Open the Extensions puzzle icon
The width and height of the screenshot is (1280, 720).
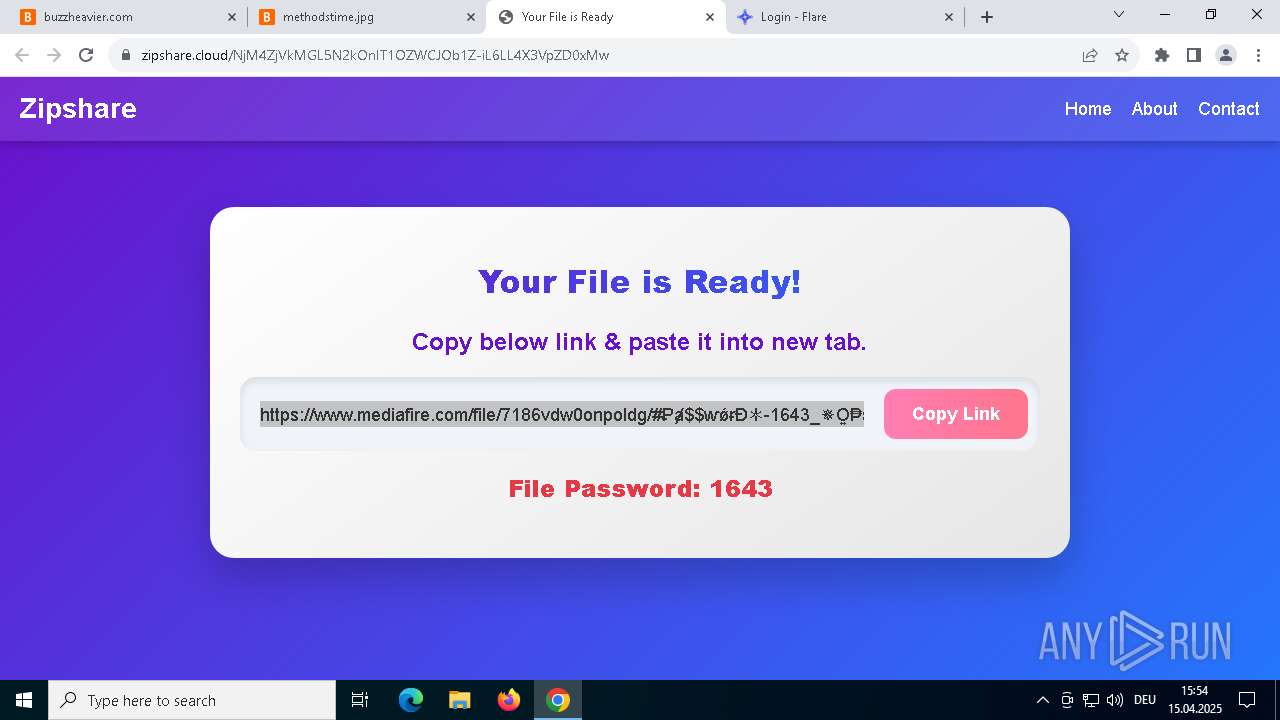1162,55
